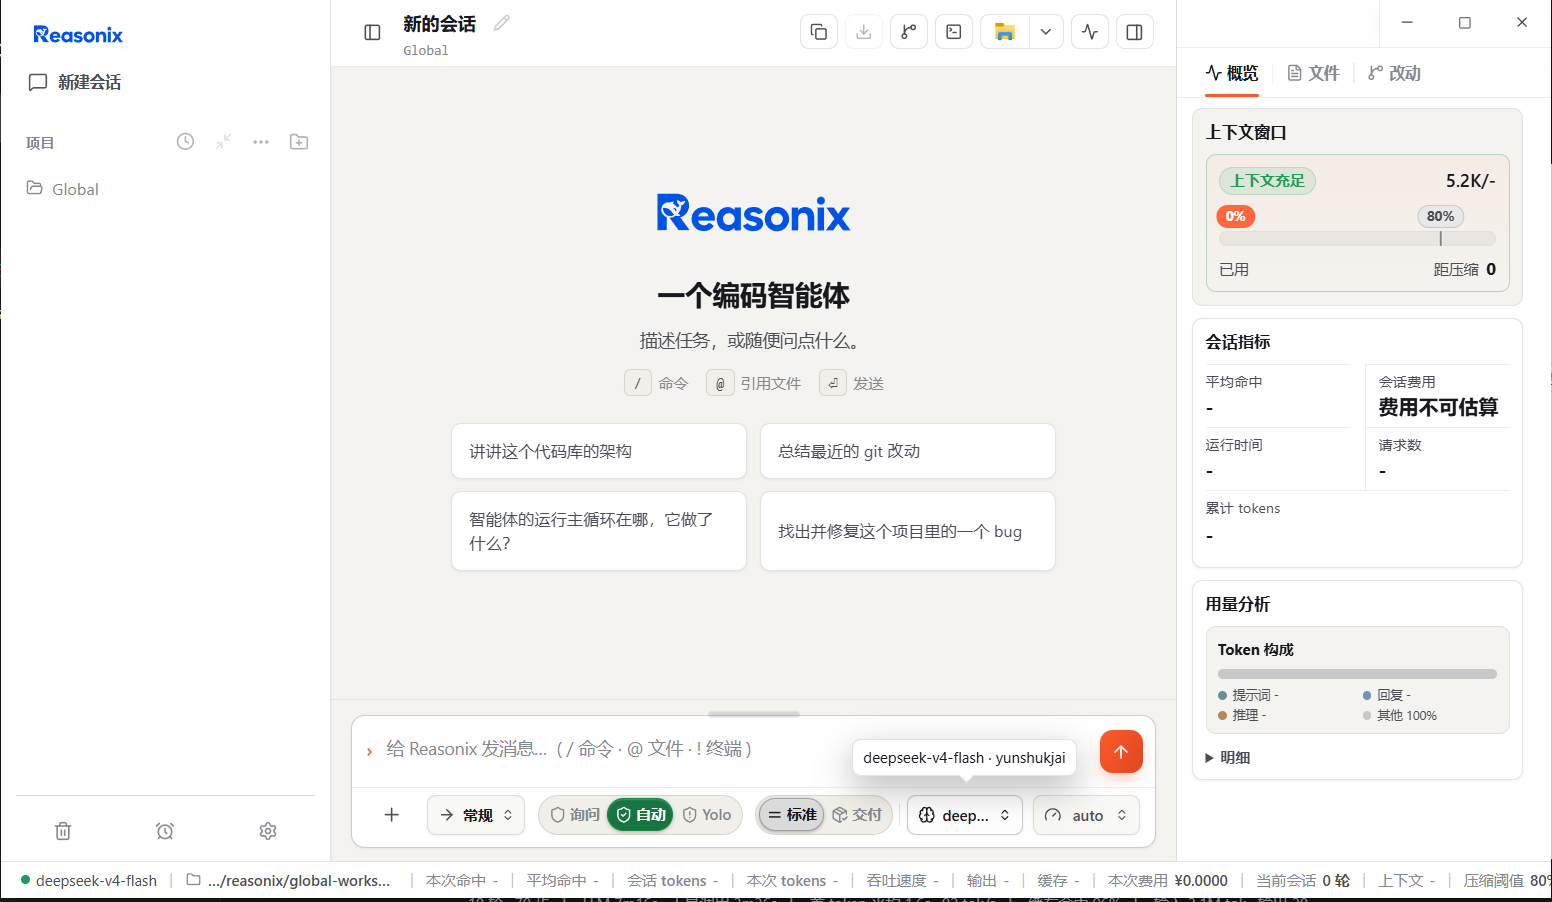Viewport: 1552px width, 902px height.
Task: Click the deepseek-v4-flash status bar indicator
Action: point(89,881)
